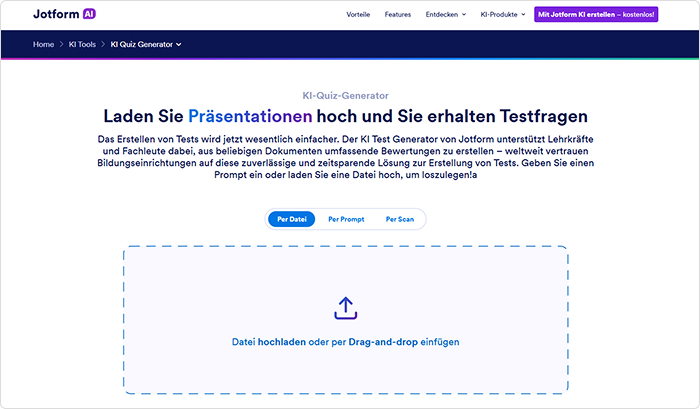Switch to the Per Prompt tab
The height and width of the screenshot is (409, 700).
pyautogui.click(x=346, y=219)
